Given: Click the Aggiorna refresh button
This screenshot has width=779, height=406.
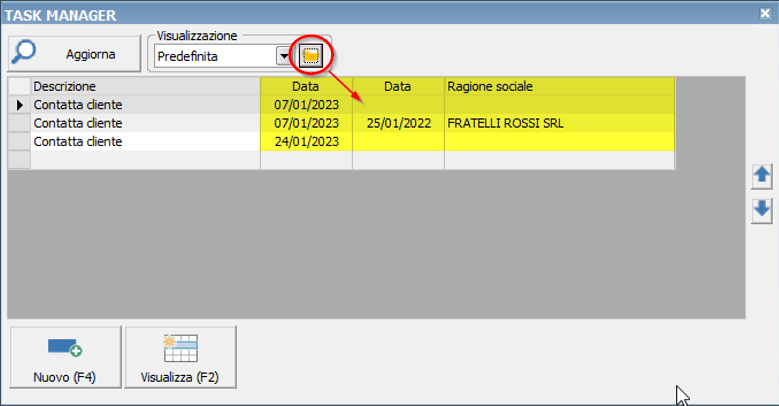Looking at the screenshot, I should point(76,53).
